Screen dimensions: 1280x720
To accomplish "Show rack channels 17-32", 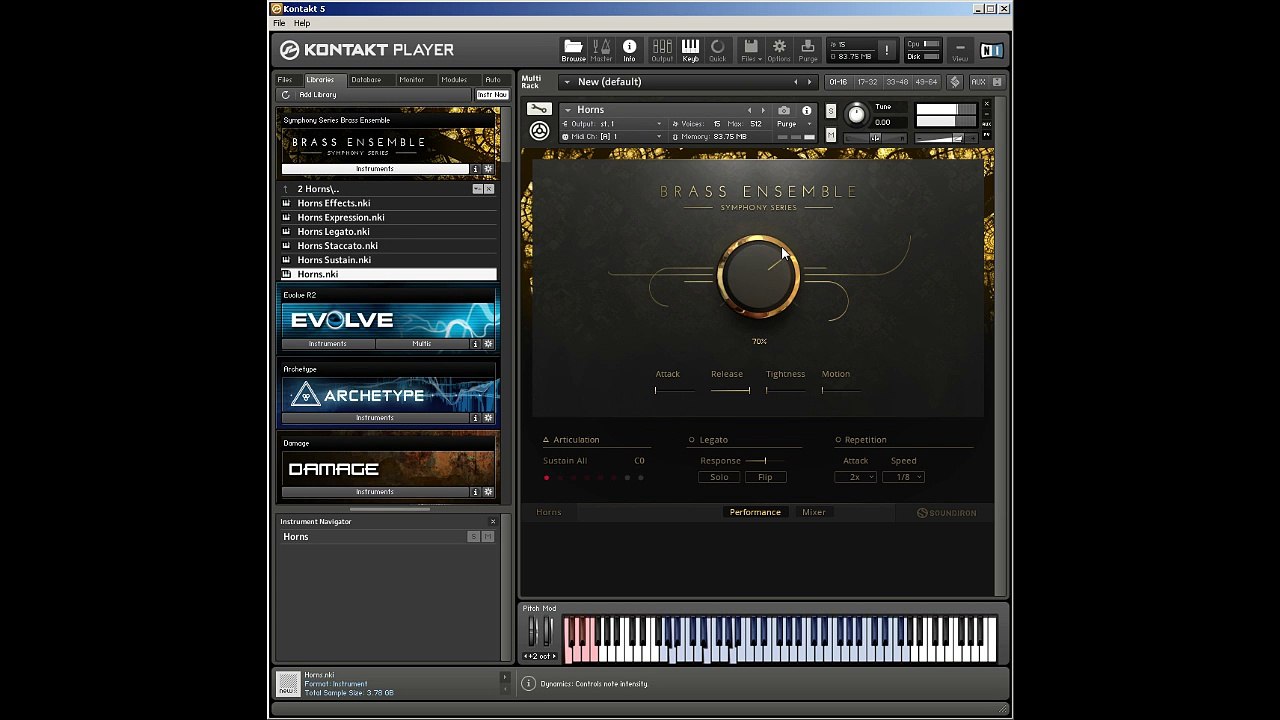I will pyautogui.click(x=867, y=82).
